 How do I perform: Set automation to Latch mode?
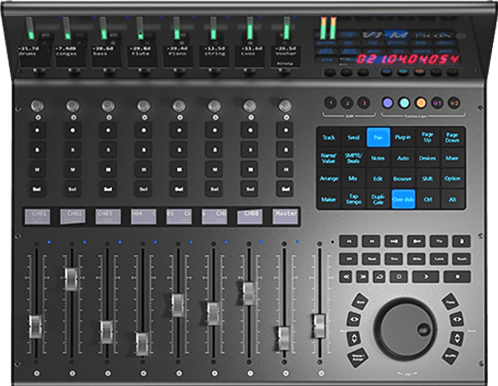point(439,259)
